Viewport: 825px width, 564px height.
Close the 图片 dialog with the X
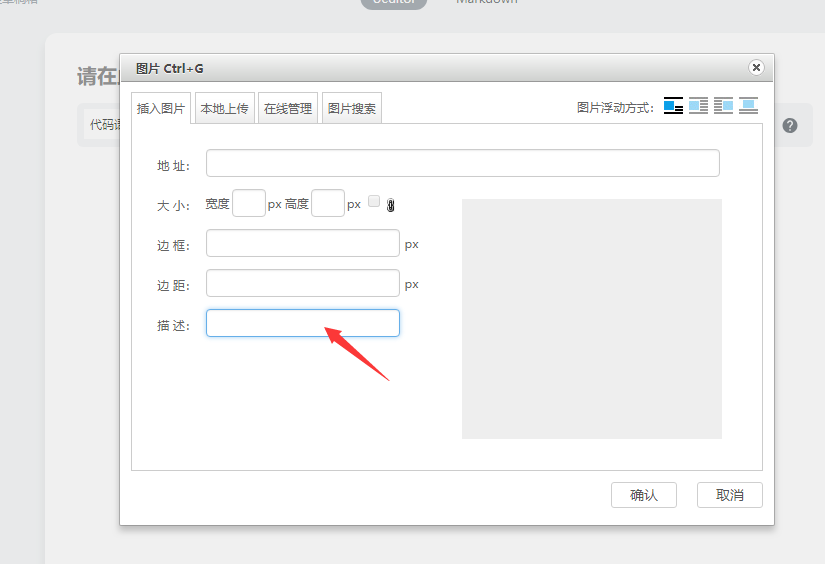(x=756, y=68)
